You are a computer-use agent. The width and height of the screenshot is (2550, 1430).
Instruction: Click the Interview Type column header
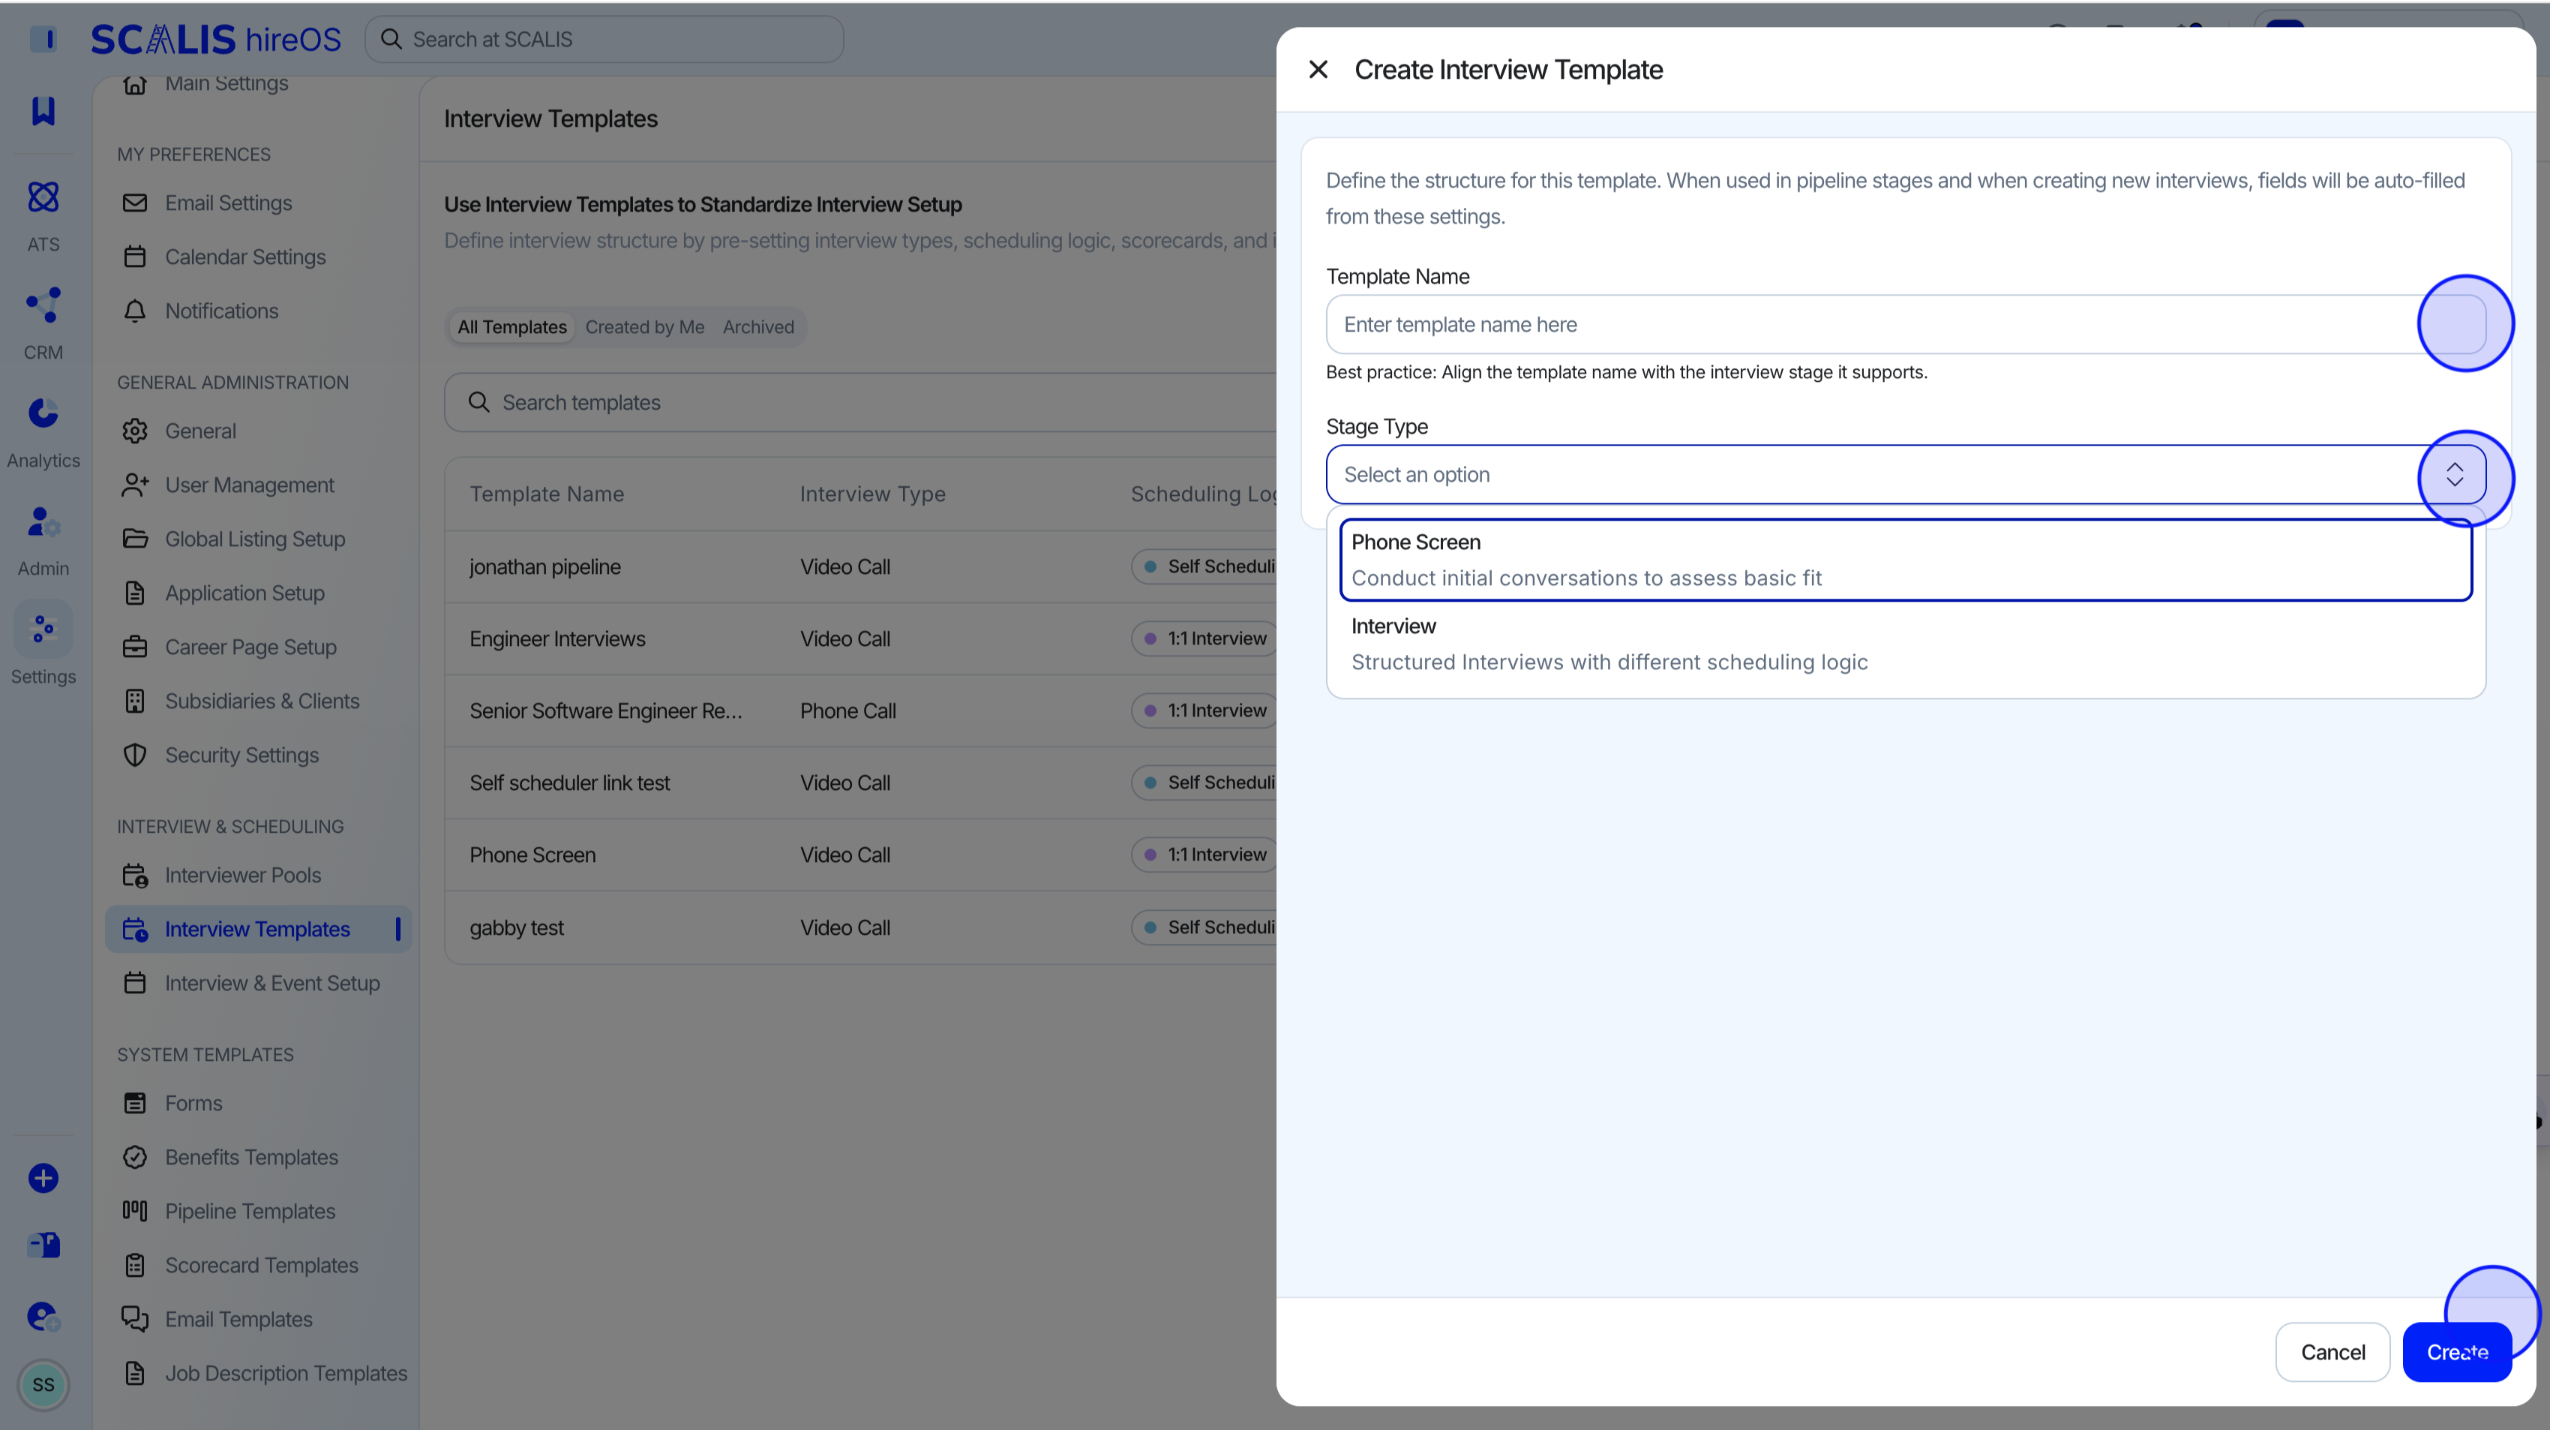pos(872,494)
